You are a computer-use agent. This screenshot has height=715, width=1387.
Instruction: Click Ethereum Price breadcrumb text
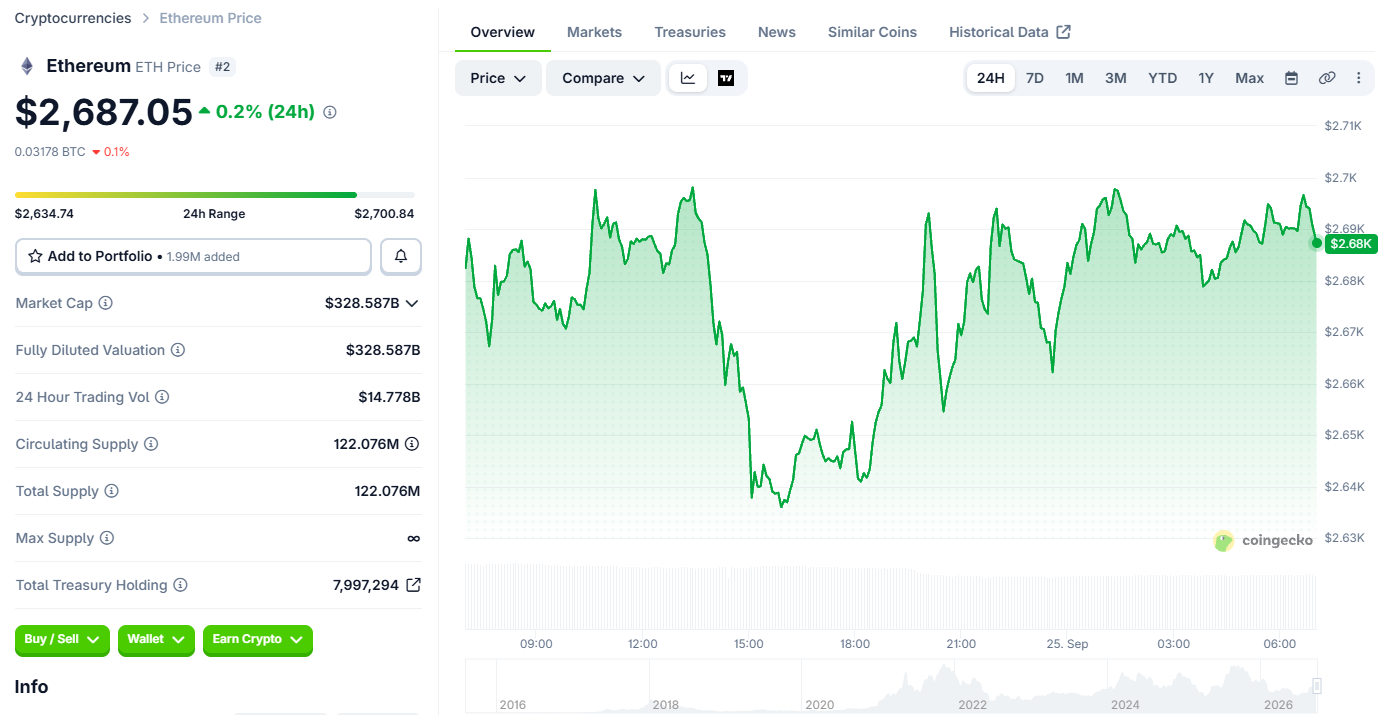click(211, 18)
